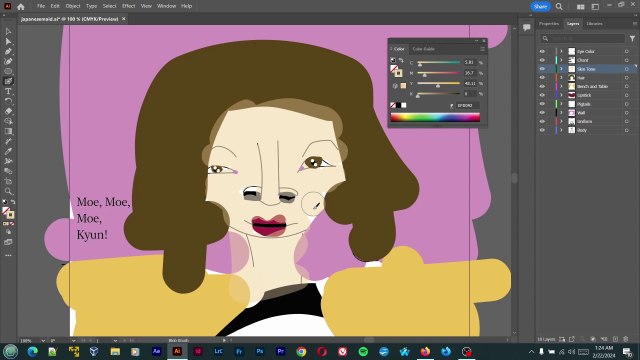Screen dimensions: 640x360
Task: Open Edit Toolbar three dots
Action: pyautogui.click(x=8, y=255)
